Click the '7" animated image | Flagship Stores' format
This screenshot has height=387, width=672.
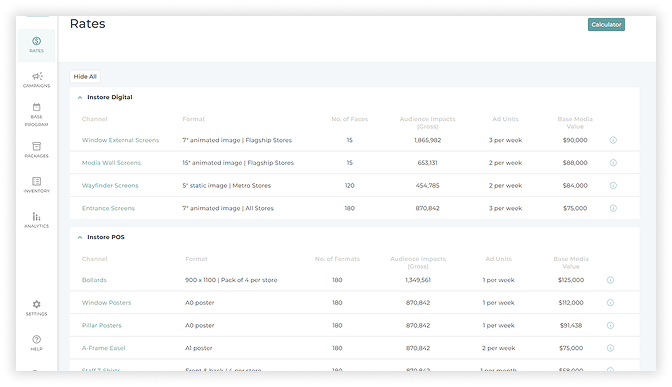click(x=237, y=140)
